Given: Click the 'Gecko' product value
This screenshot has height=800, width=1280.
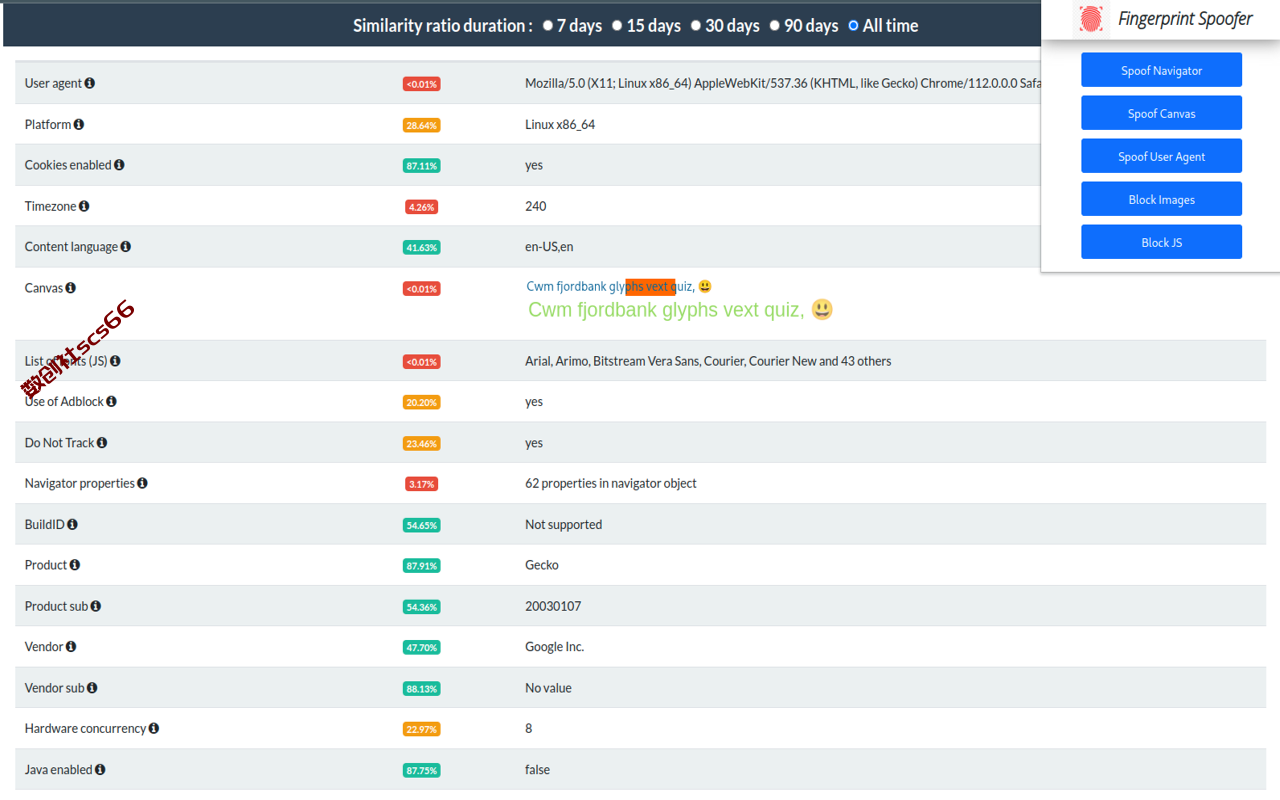Looking at the screenshot, I should tap(542, 565).
